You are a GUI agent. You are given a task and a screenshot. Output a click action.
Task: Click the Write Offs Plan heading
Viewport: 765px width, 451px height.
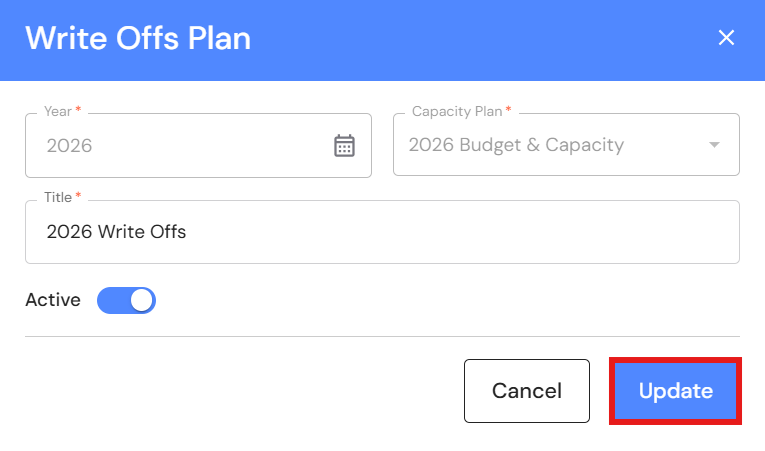tap(138, 39)
